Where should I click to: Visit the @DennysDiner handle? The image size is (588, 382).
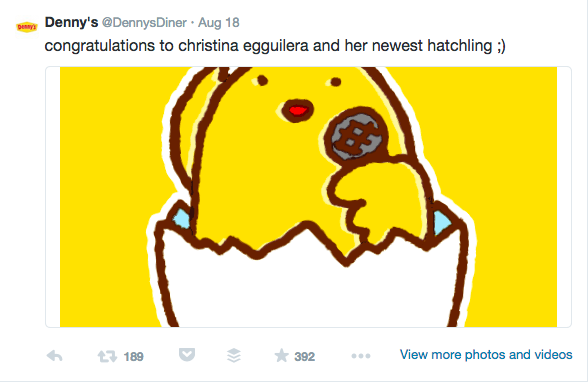144,22
